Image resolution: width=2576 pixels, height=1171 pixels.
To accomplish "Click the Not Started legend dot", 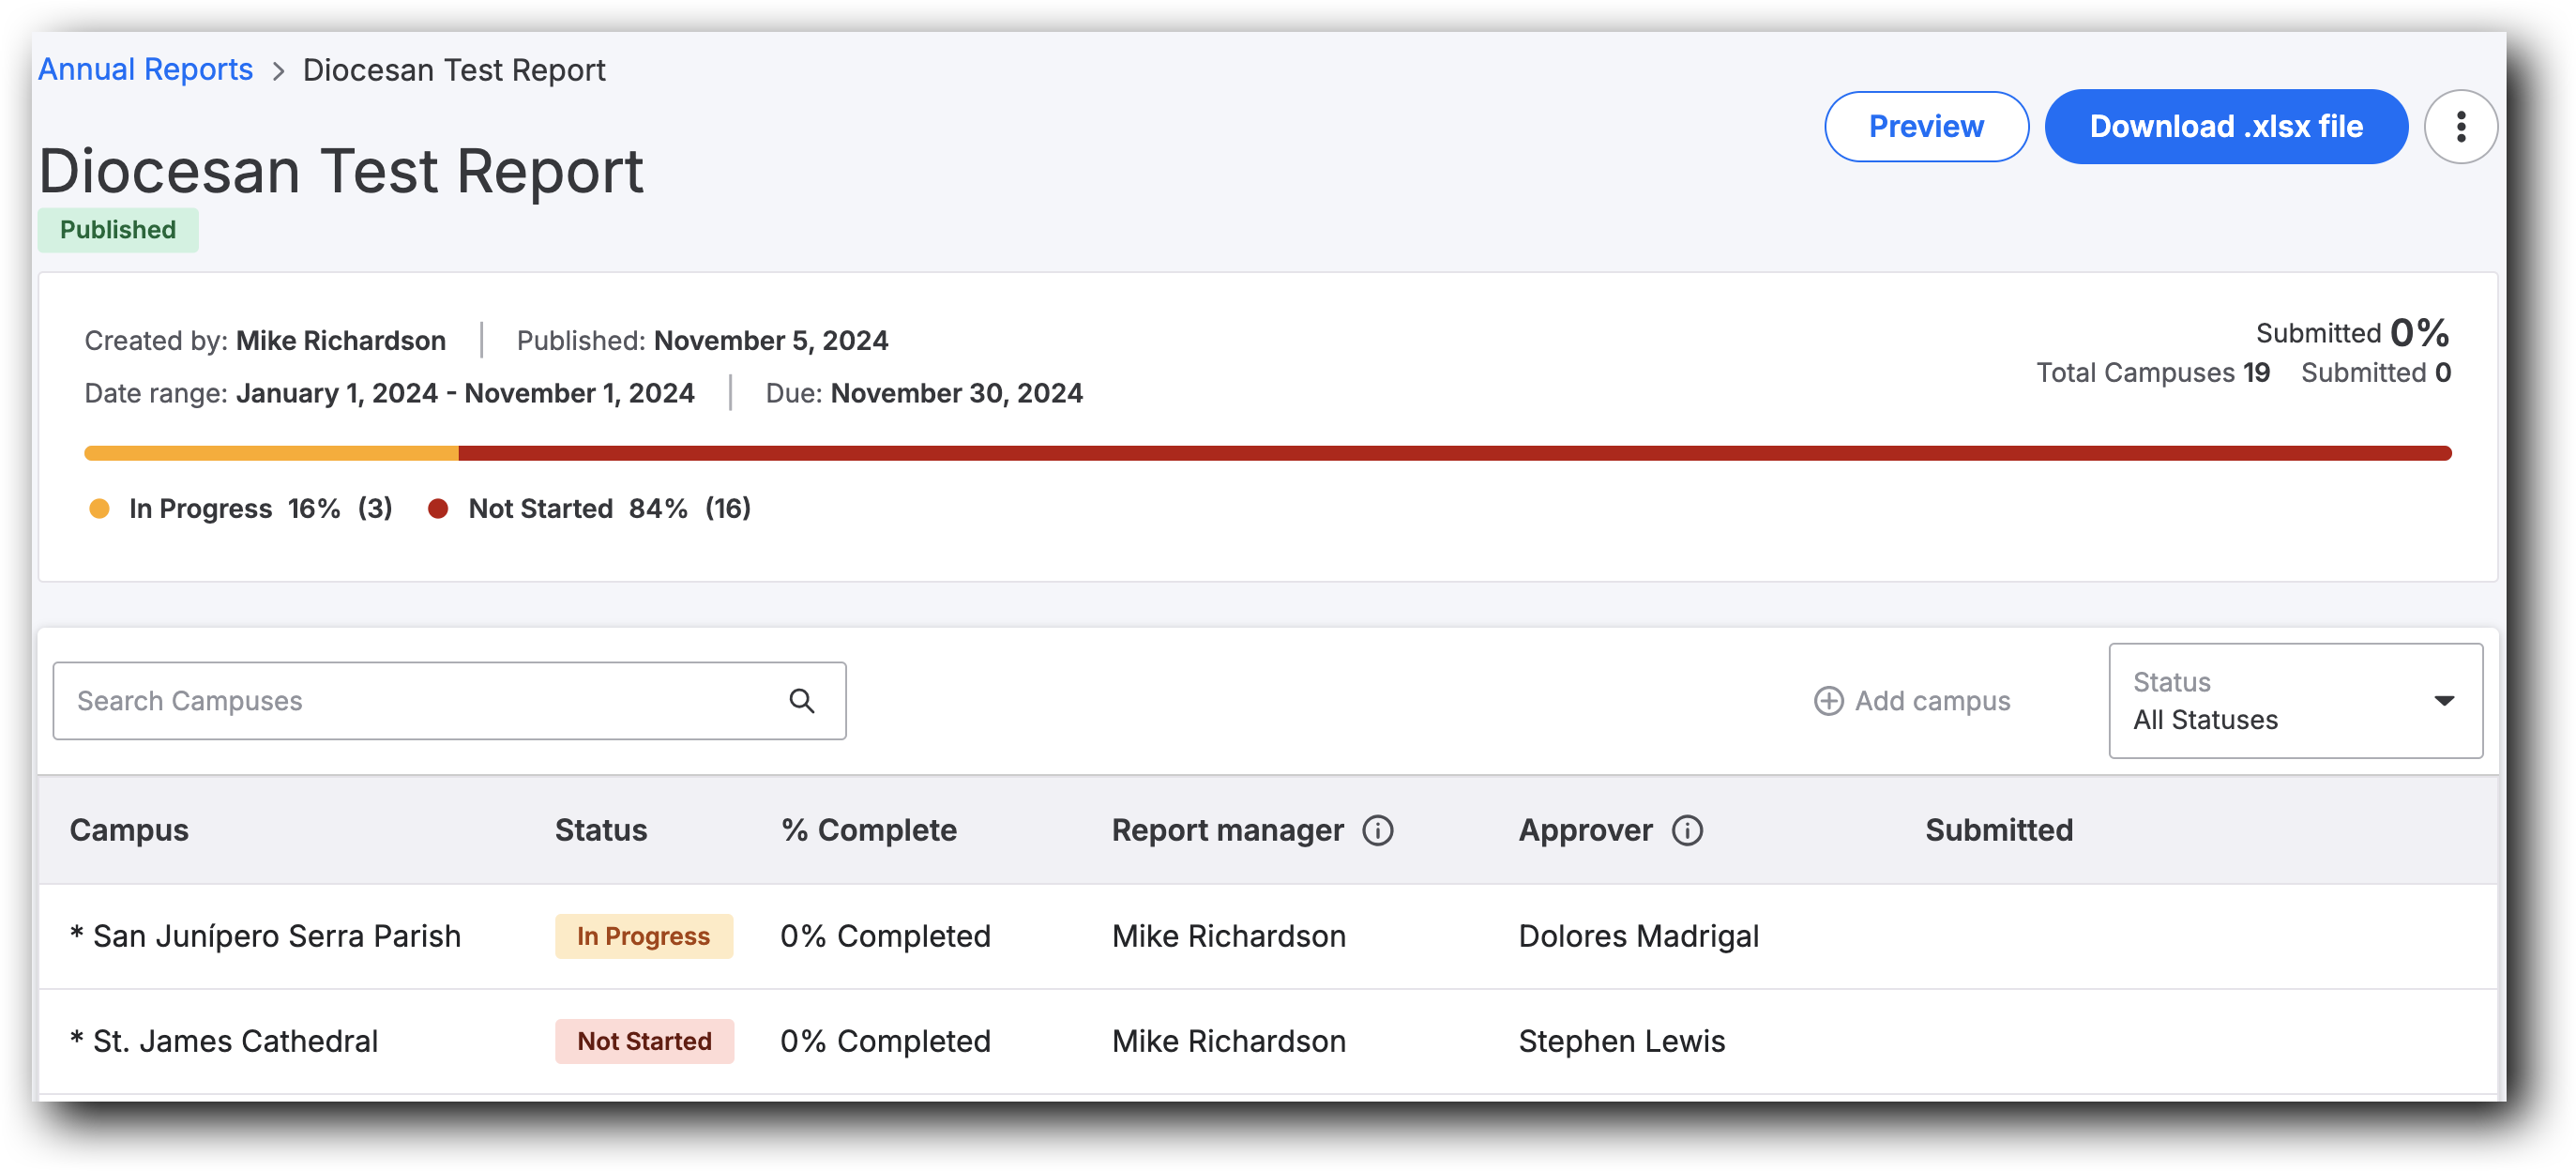I will (438, 508).
